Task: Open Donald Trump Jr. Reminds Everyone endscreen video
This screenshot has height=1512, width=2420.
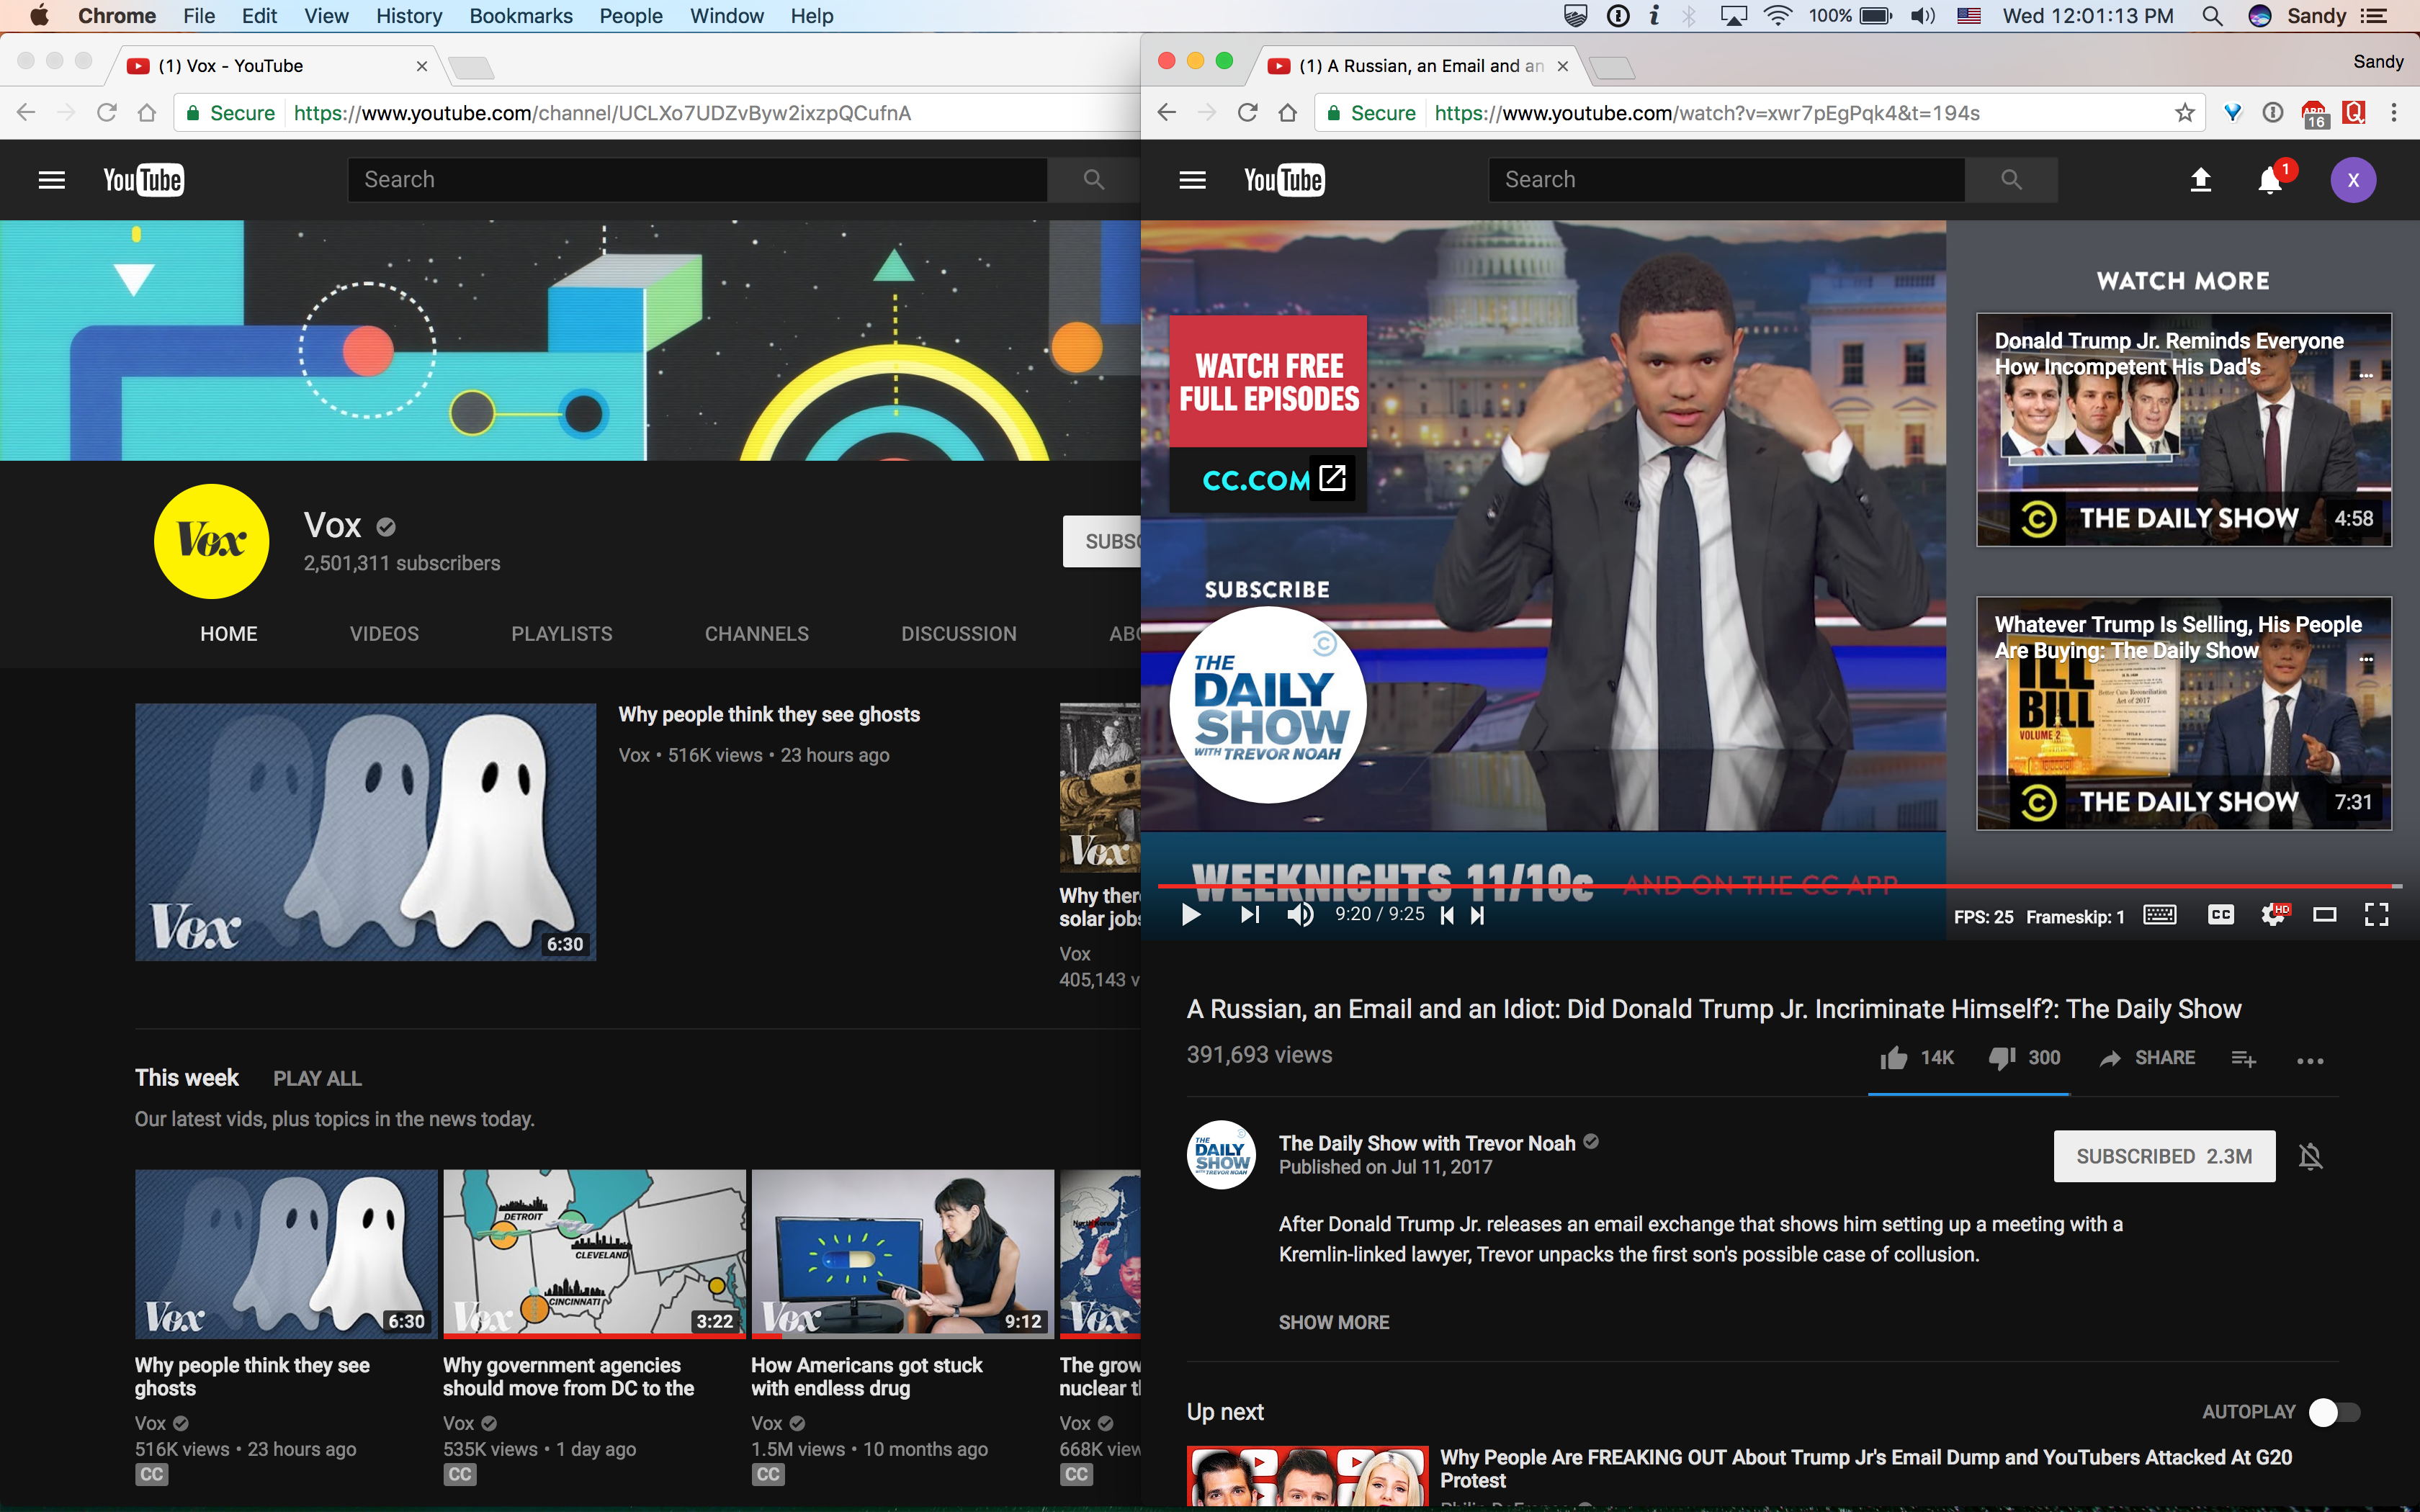Action: tap(2184, 430)
